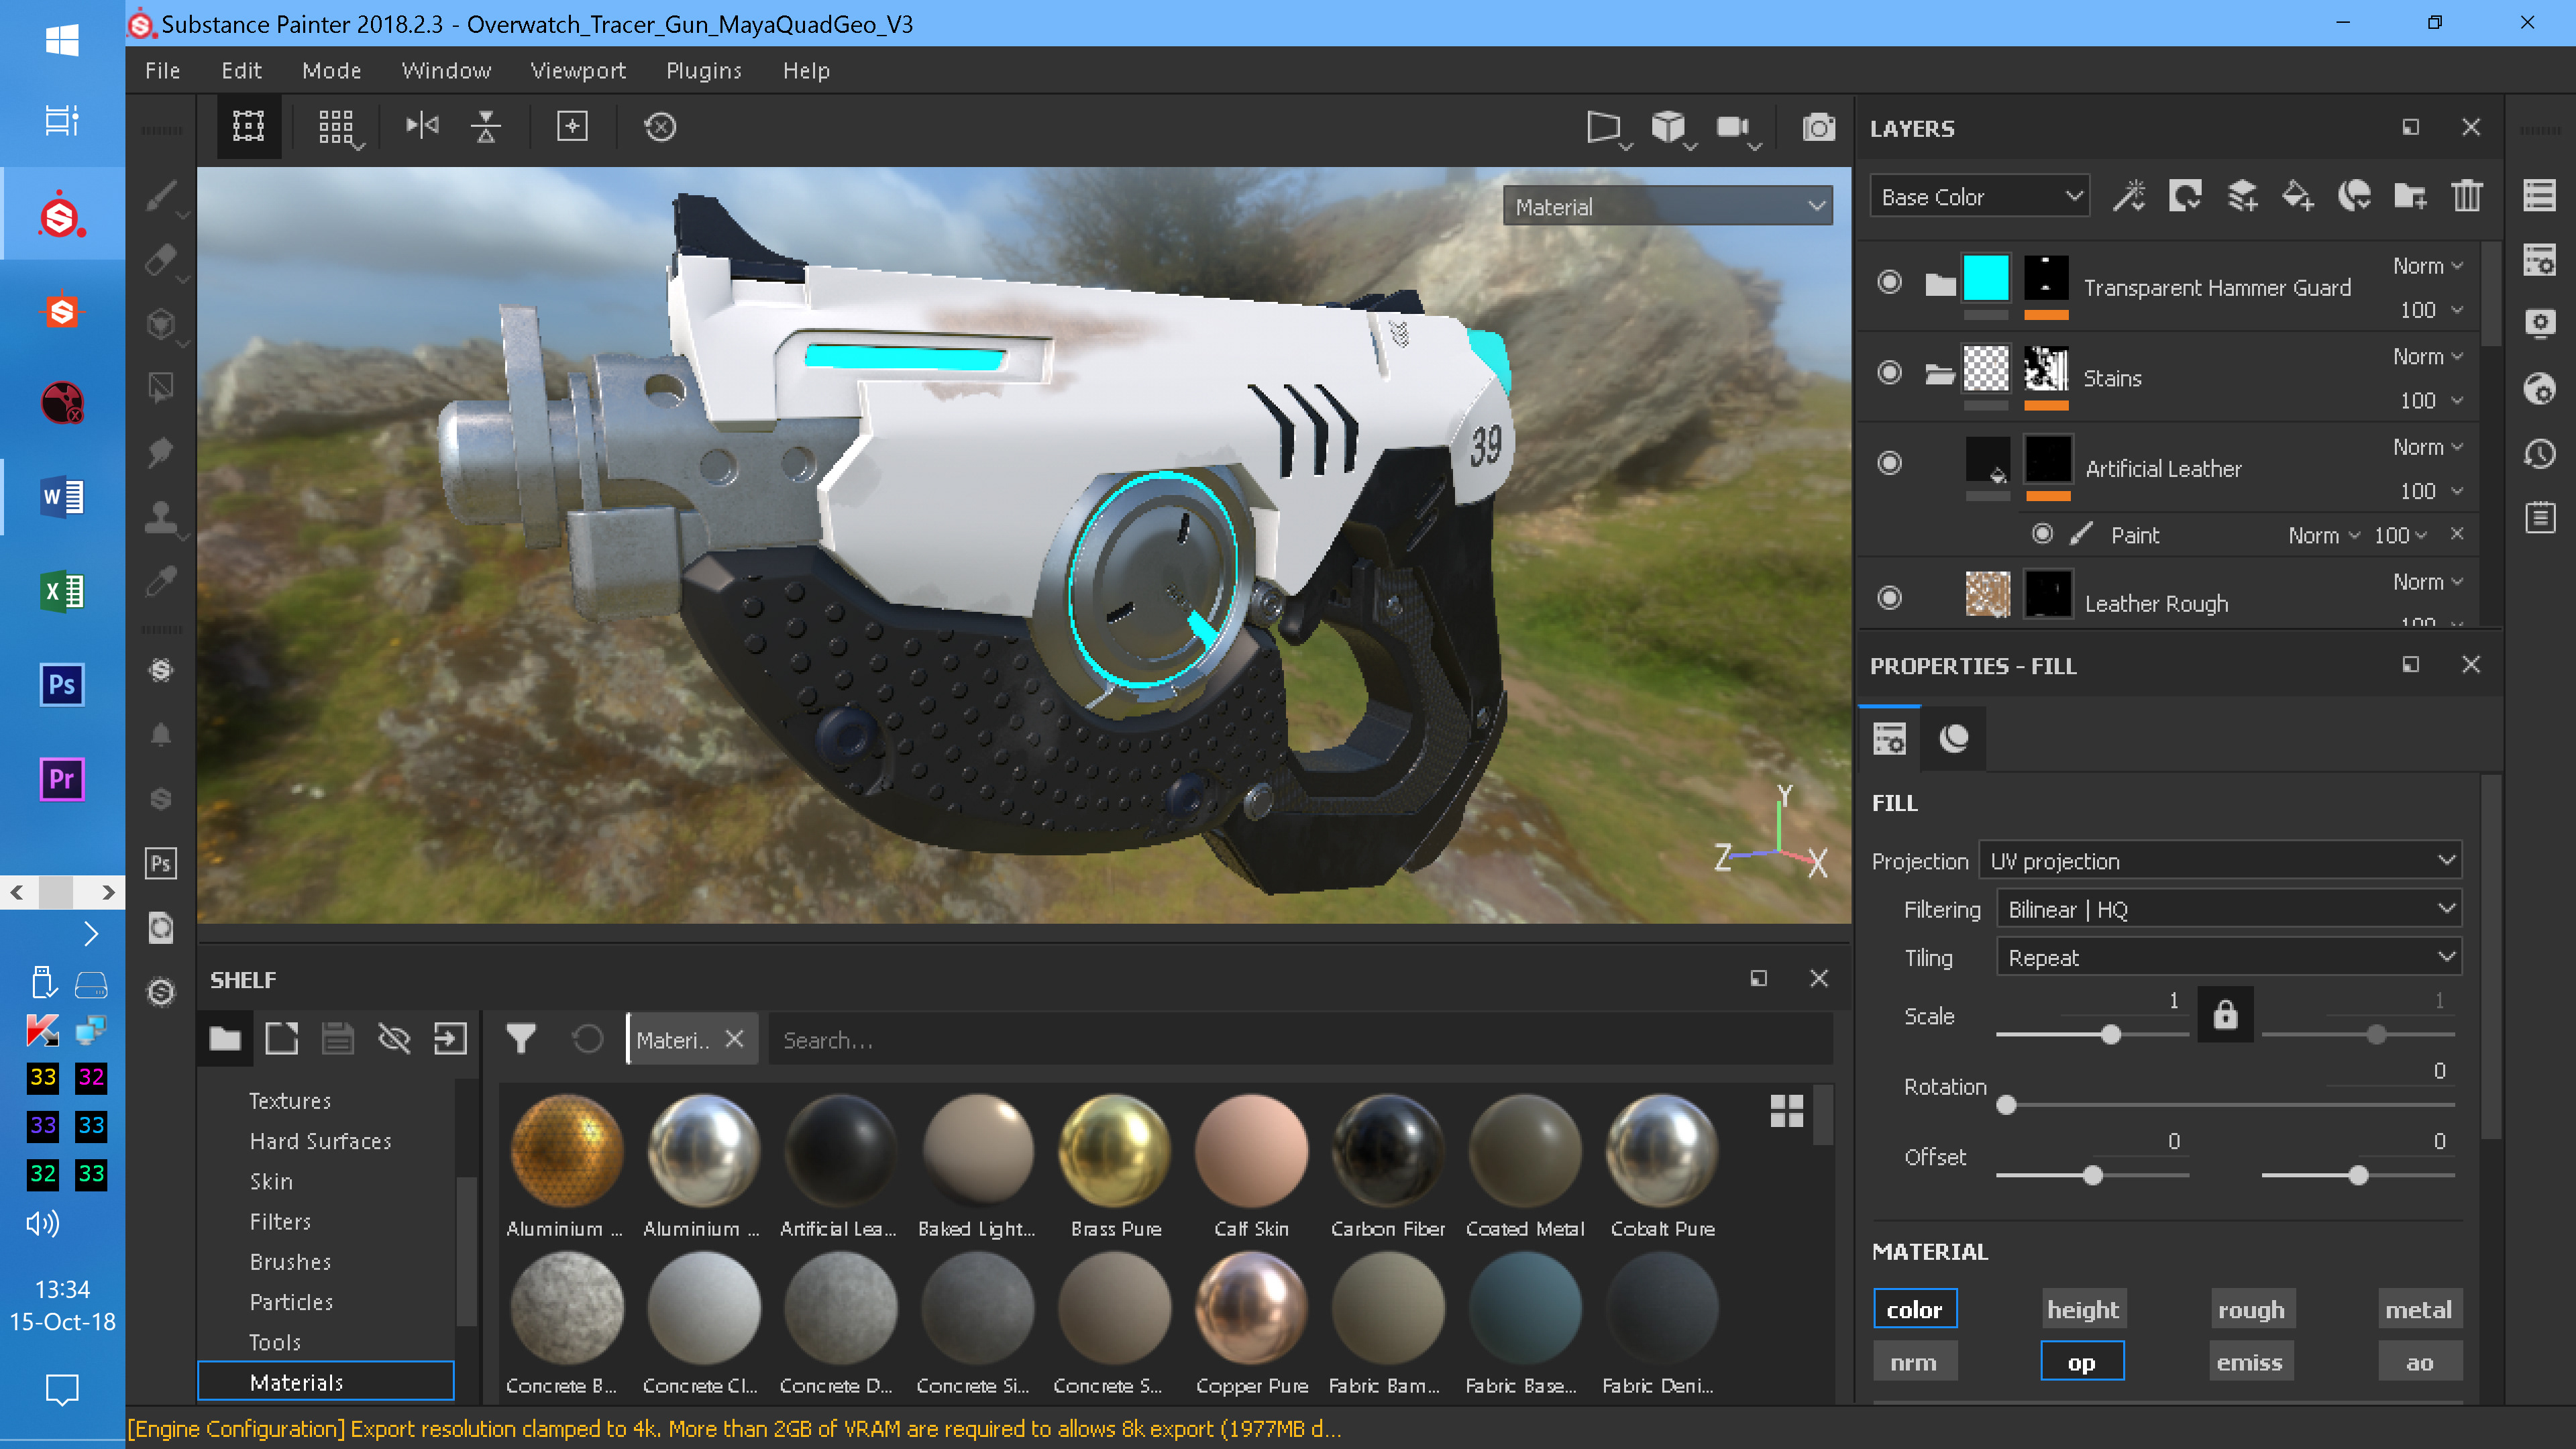Select the Paint brush tool
This screenshot has width=2576, height=1449.
pyautogui.click(x=160, y=196)
